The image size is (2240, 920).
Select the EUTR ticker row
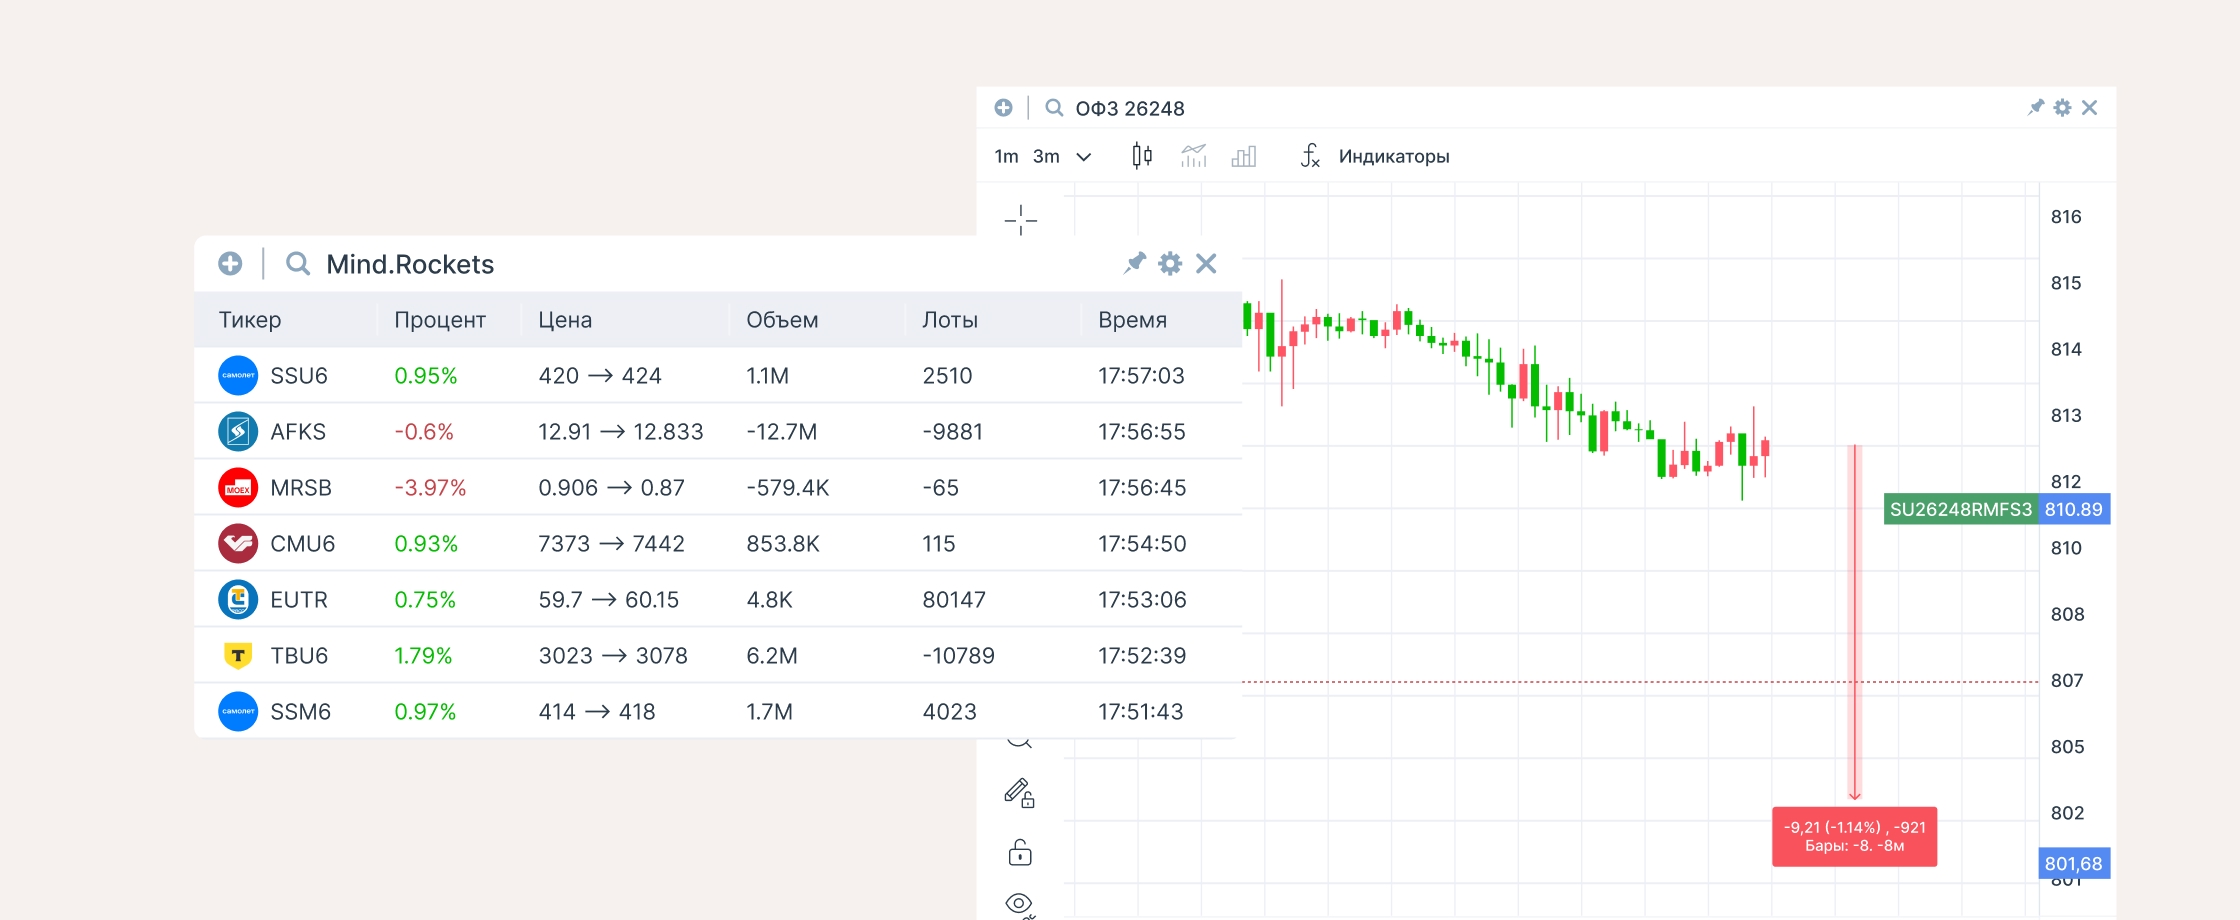718,599
